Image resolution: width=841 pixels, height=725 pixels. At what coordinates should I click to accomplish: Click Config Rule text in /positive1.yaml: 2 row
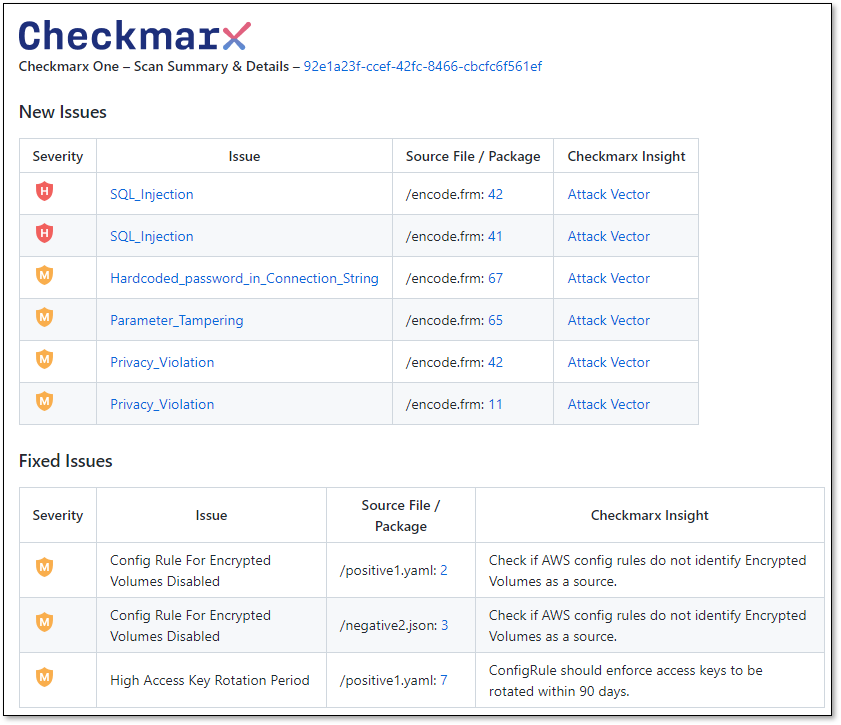[190, 571]
